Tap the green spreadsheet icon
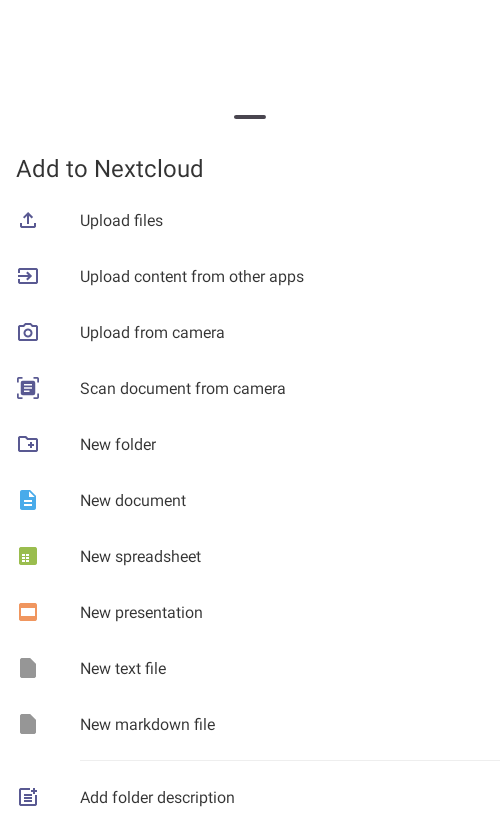The width and height of the screenshot is (500, 833). tap(28, 556)
